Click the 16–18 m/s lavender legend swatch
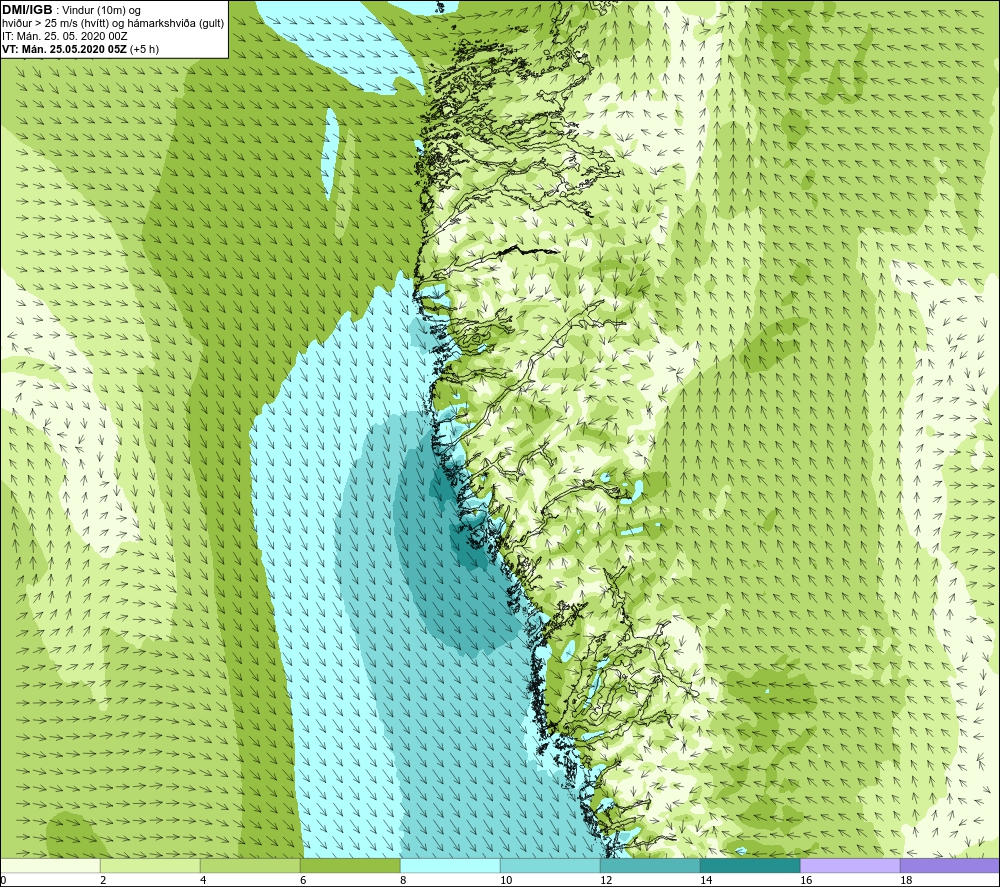The image size is (1000, 887). [x=850, y=866]
